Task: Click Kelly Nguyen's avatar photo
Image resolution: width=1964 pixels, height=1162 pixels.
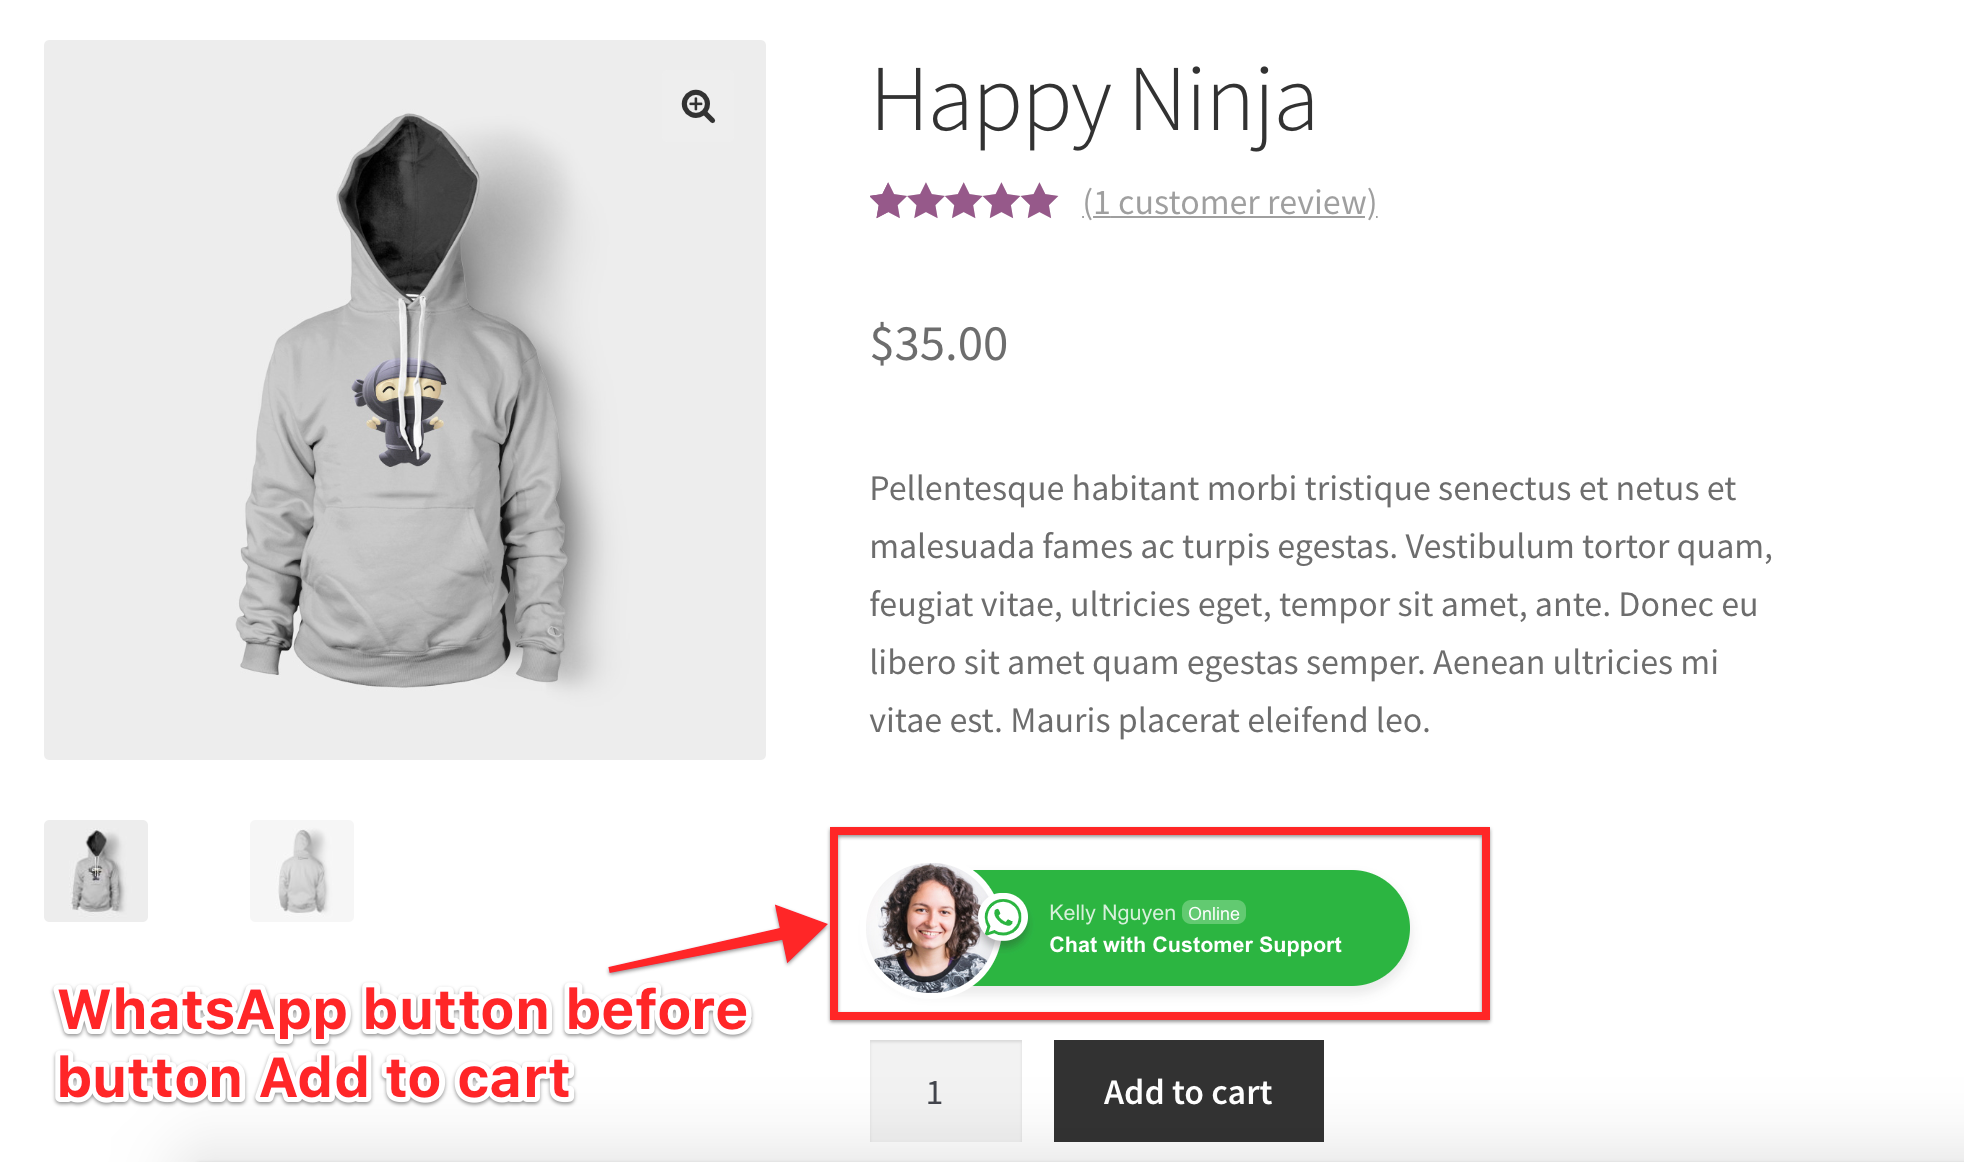Action: 927,927
